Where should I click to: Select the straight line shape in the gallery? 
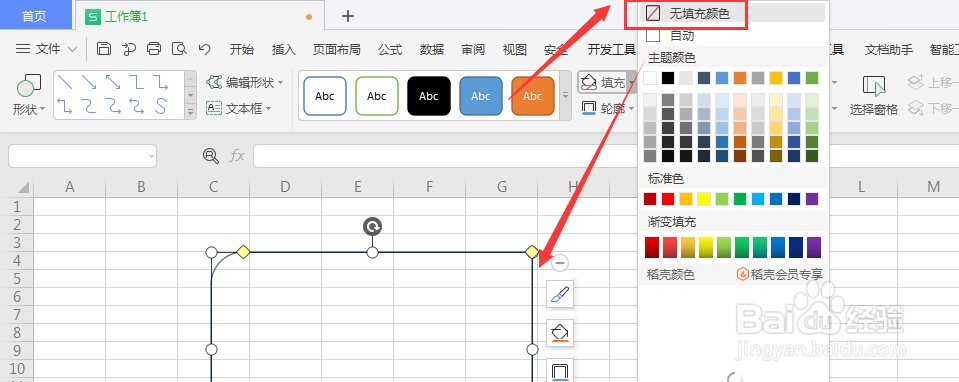pos(65,82)
